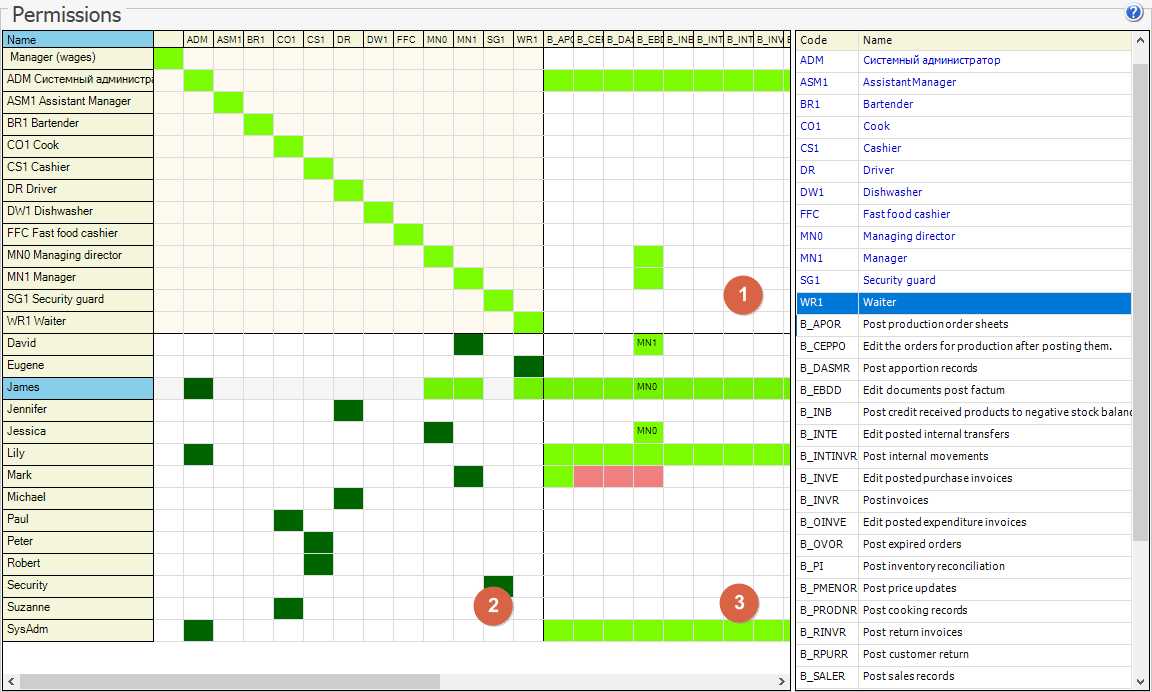Toggle James's ADM role cell
The height and width of the screenshot is (692, 1152).
(x=198, y=388)
